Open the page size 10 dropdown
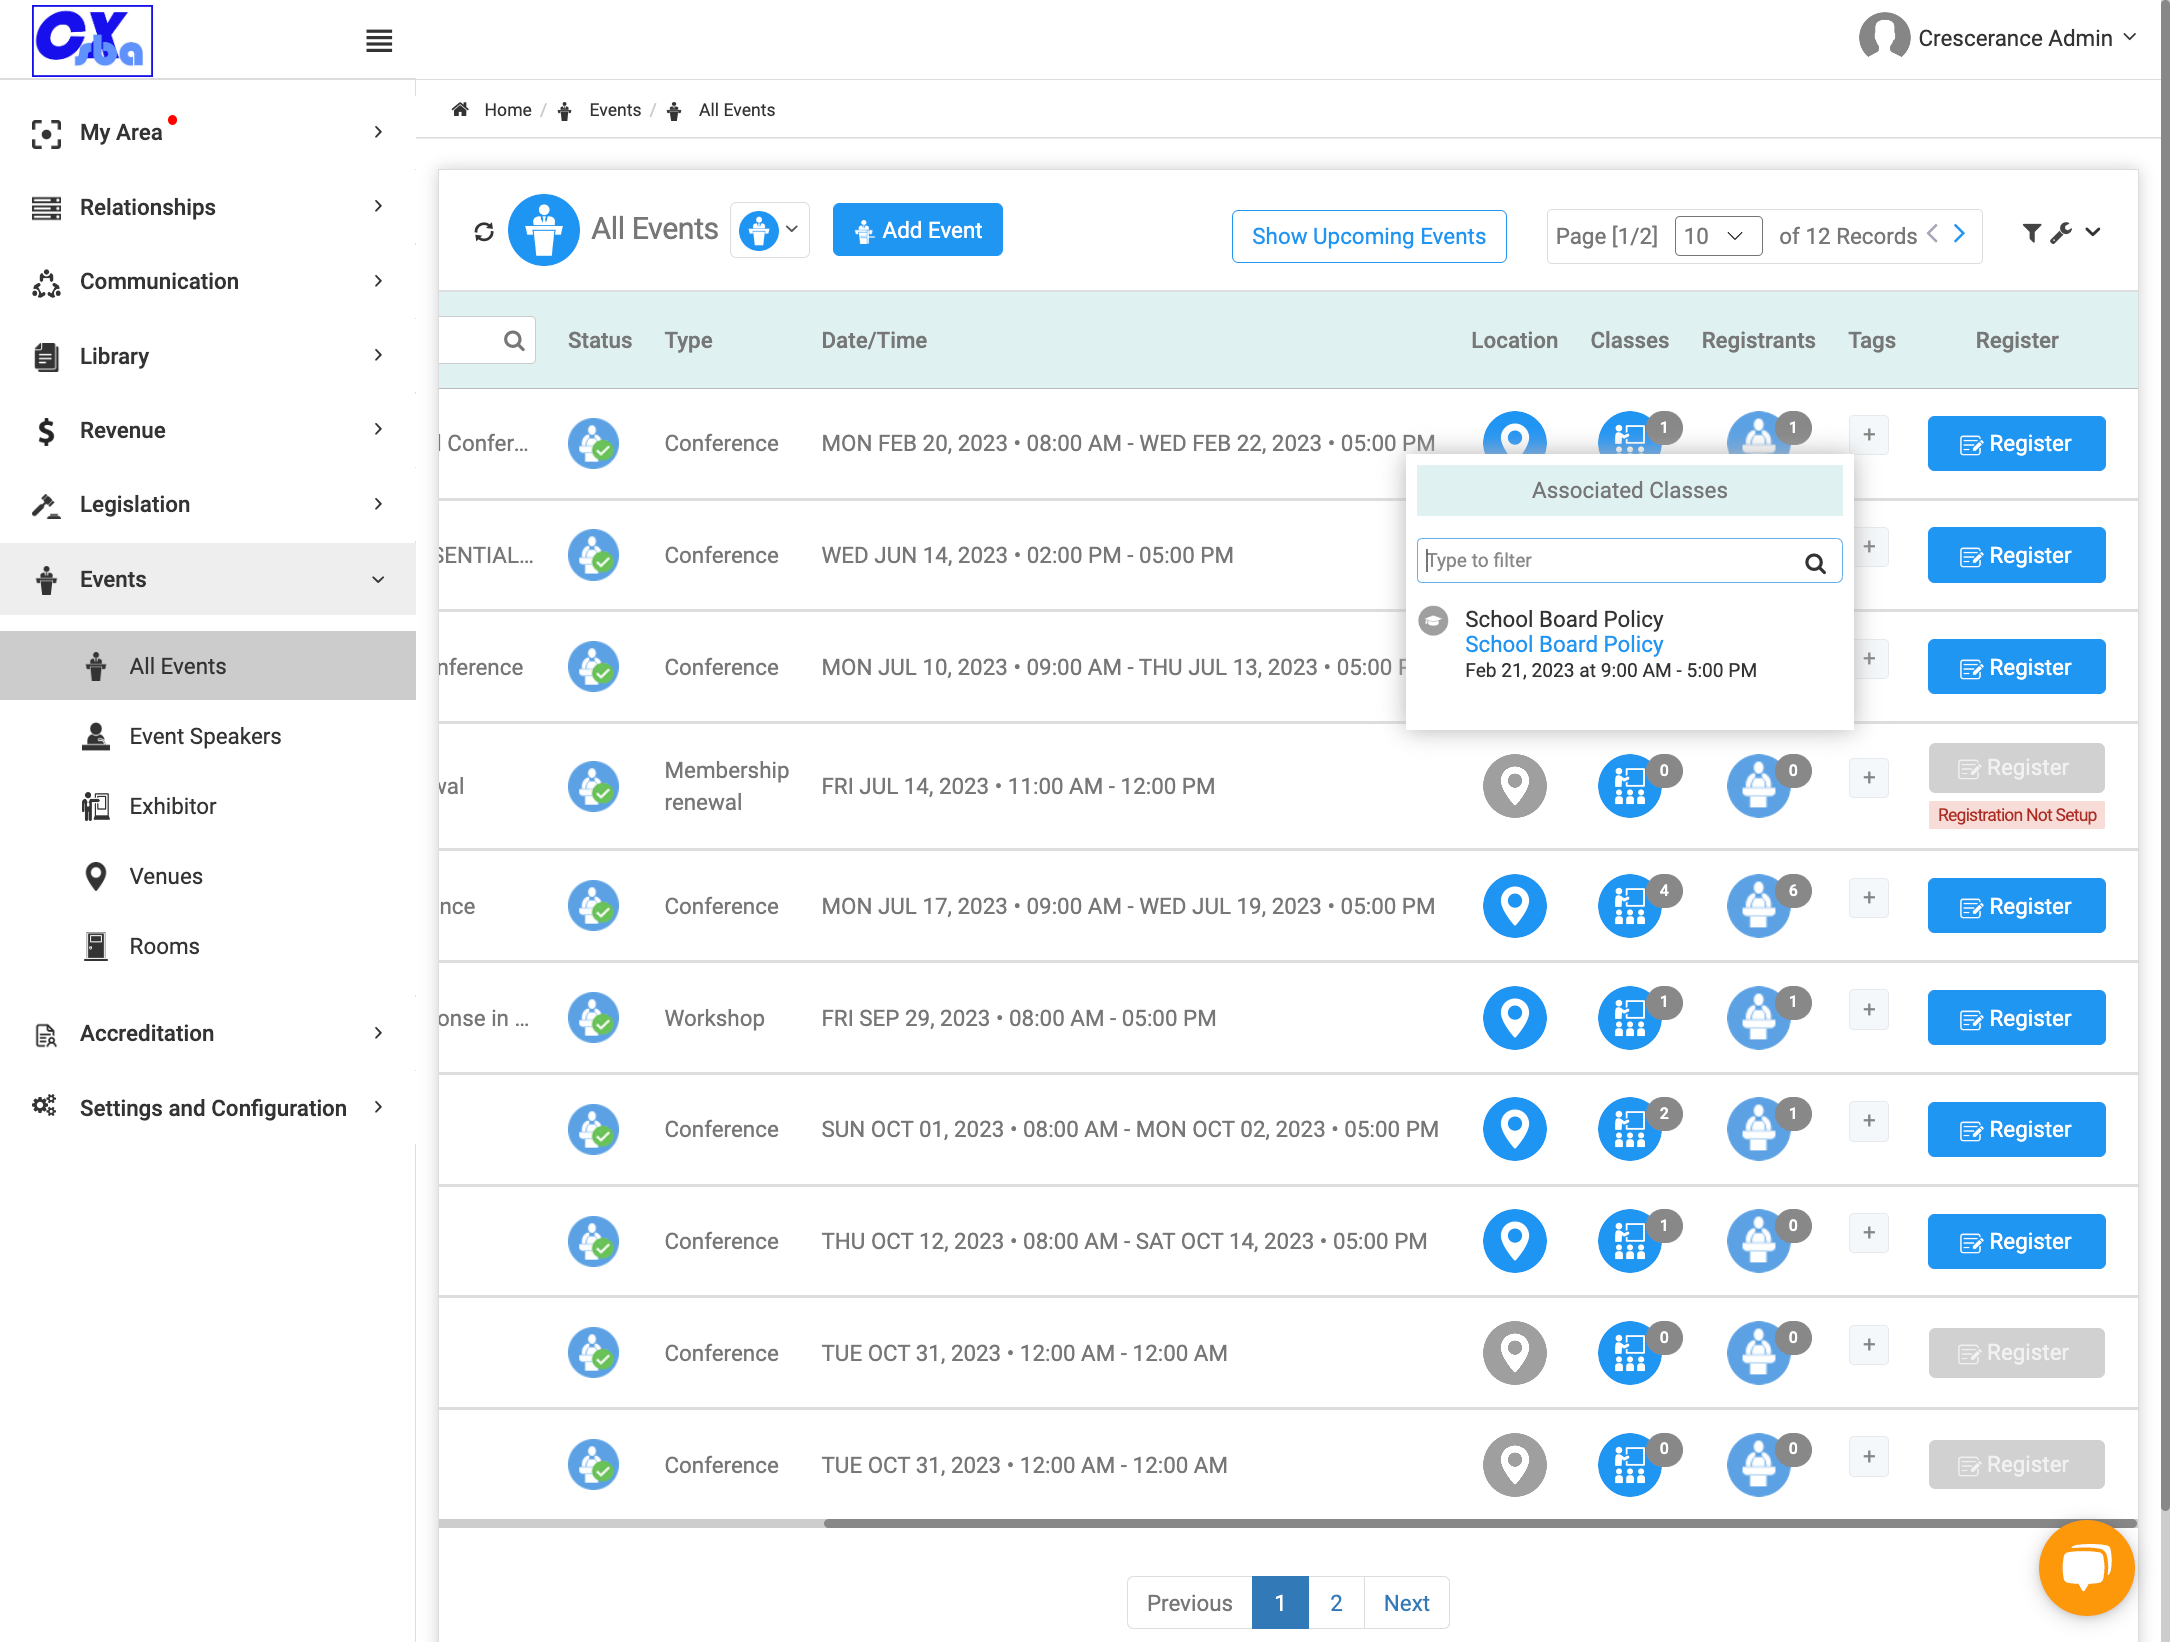Screen dimensions: 2170x1642 point(1718,236)
